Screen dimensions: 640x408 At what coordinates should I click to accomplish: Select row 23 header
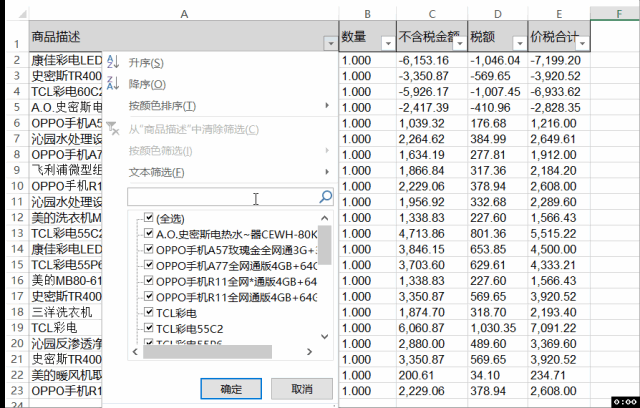17,390
